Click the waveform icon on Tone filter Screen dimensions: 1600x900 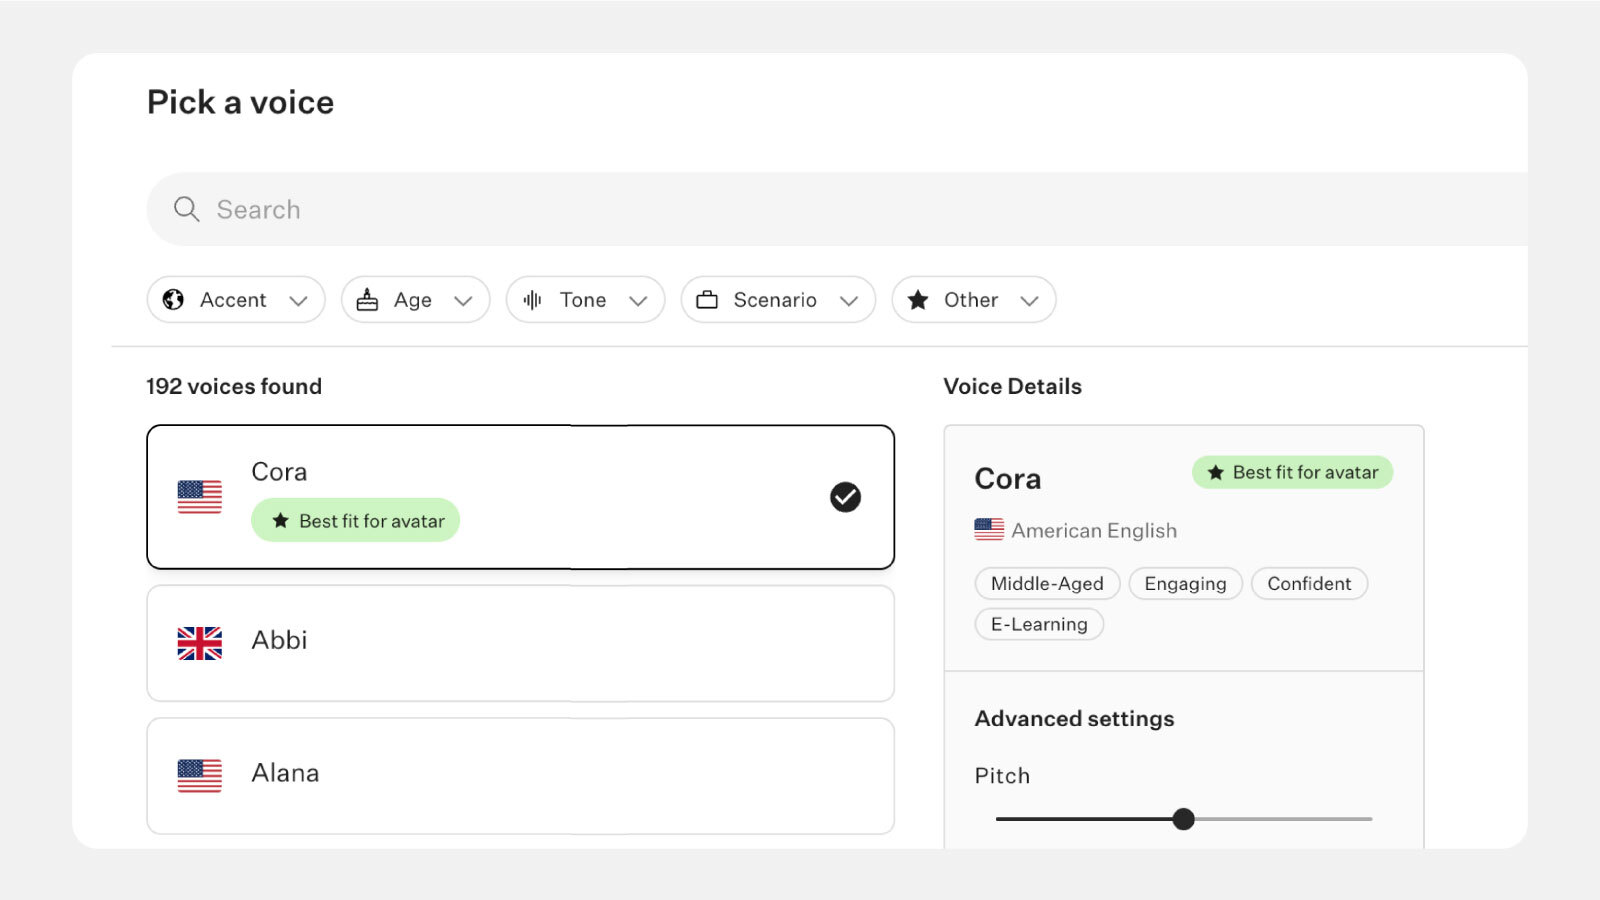(x=533, y=300)
